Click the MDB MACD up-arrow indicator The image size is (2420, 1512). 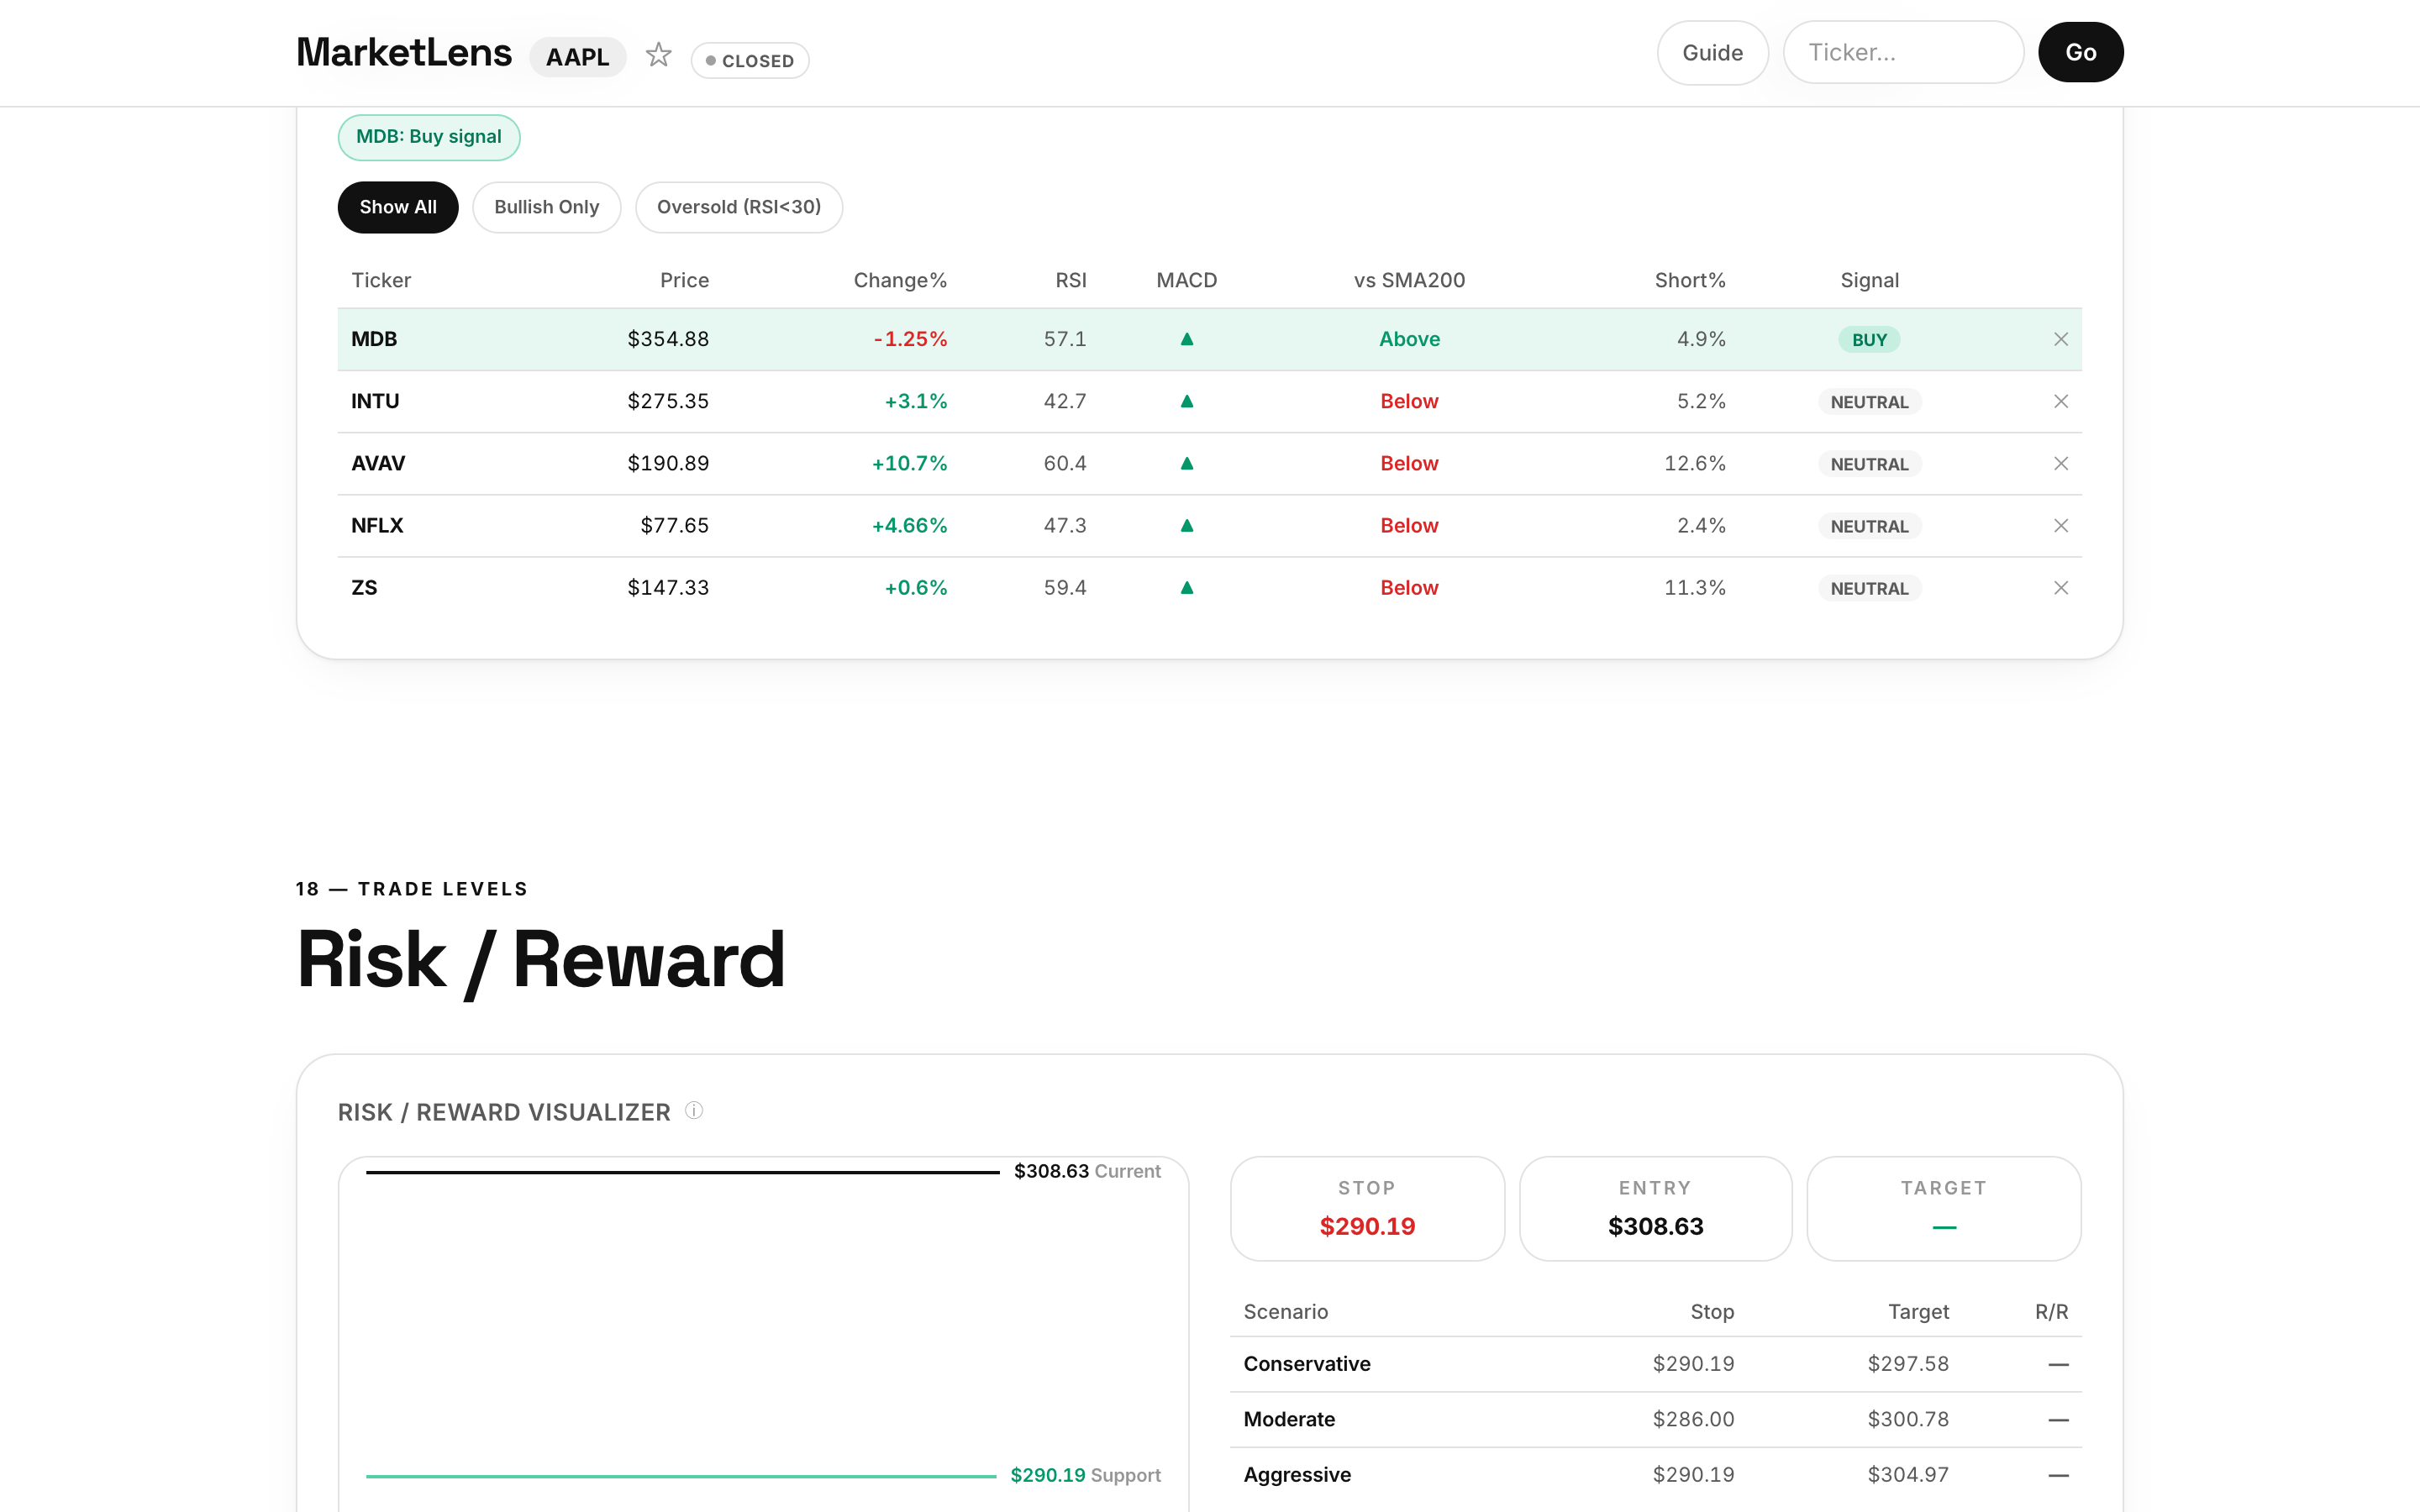click(1187, 339)
